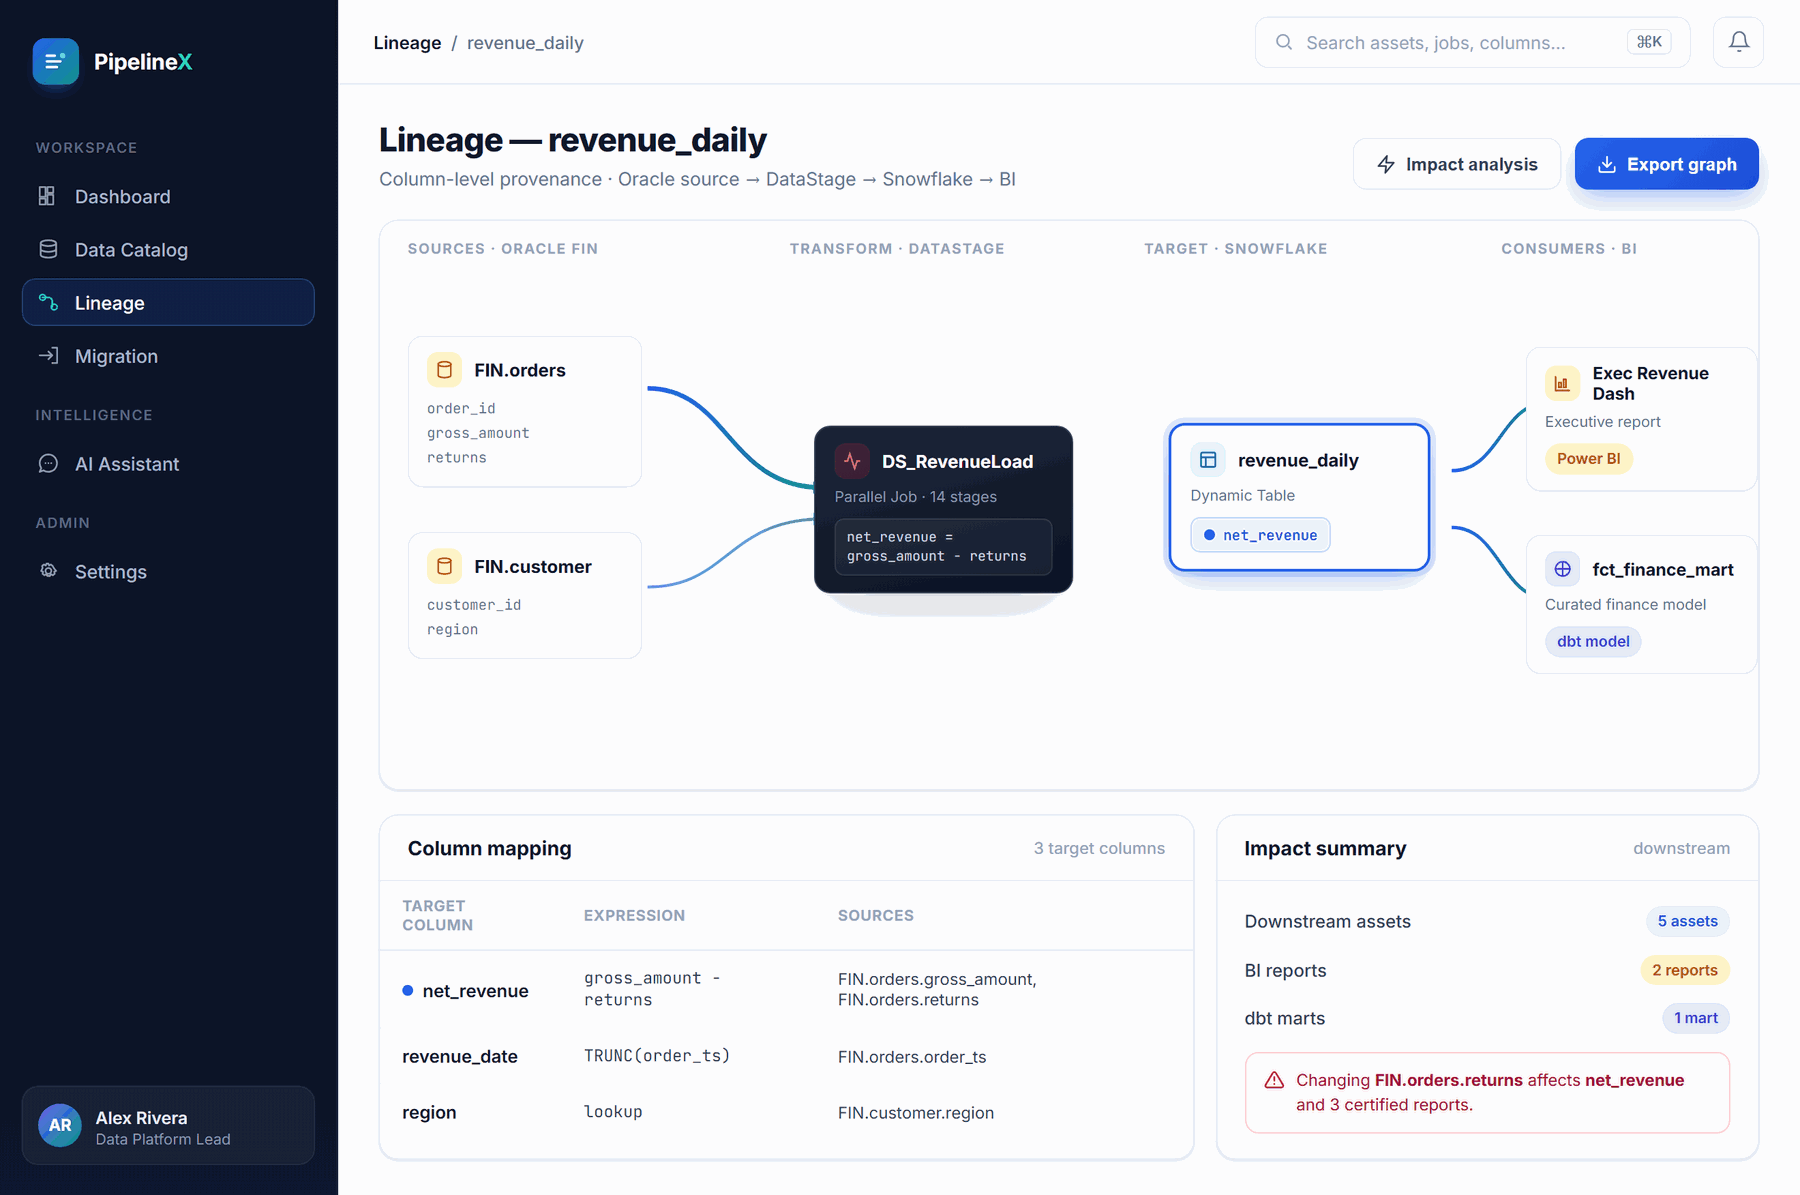Click the Power BI tag
Screen dimensions: 1800x1195
pos(1588,459)
